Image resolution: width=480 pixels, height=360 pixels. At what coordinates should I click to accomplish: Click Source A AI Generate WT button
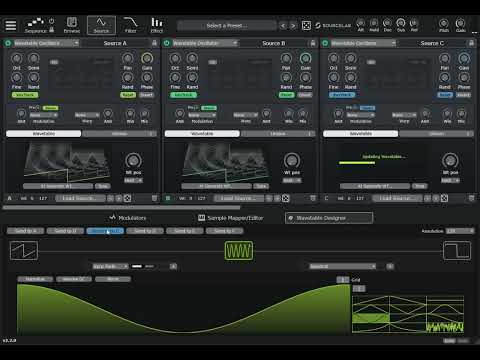pos(58,186)
